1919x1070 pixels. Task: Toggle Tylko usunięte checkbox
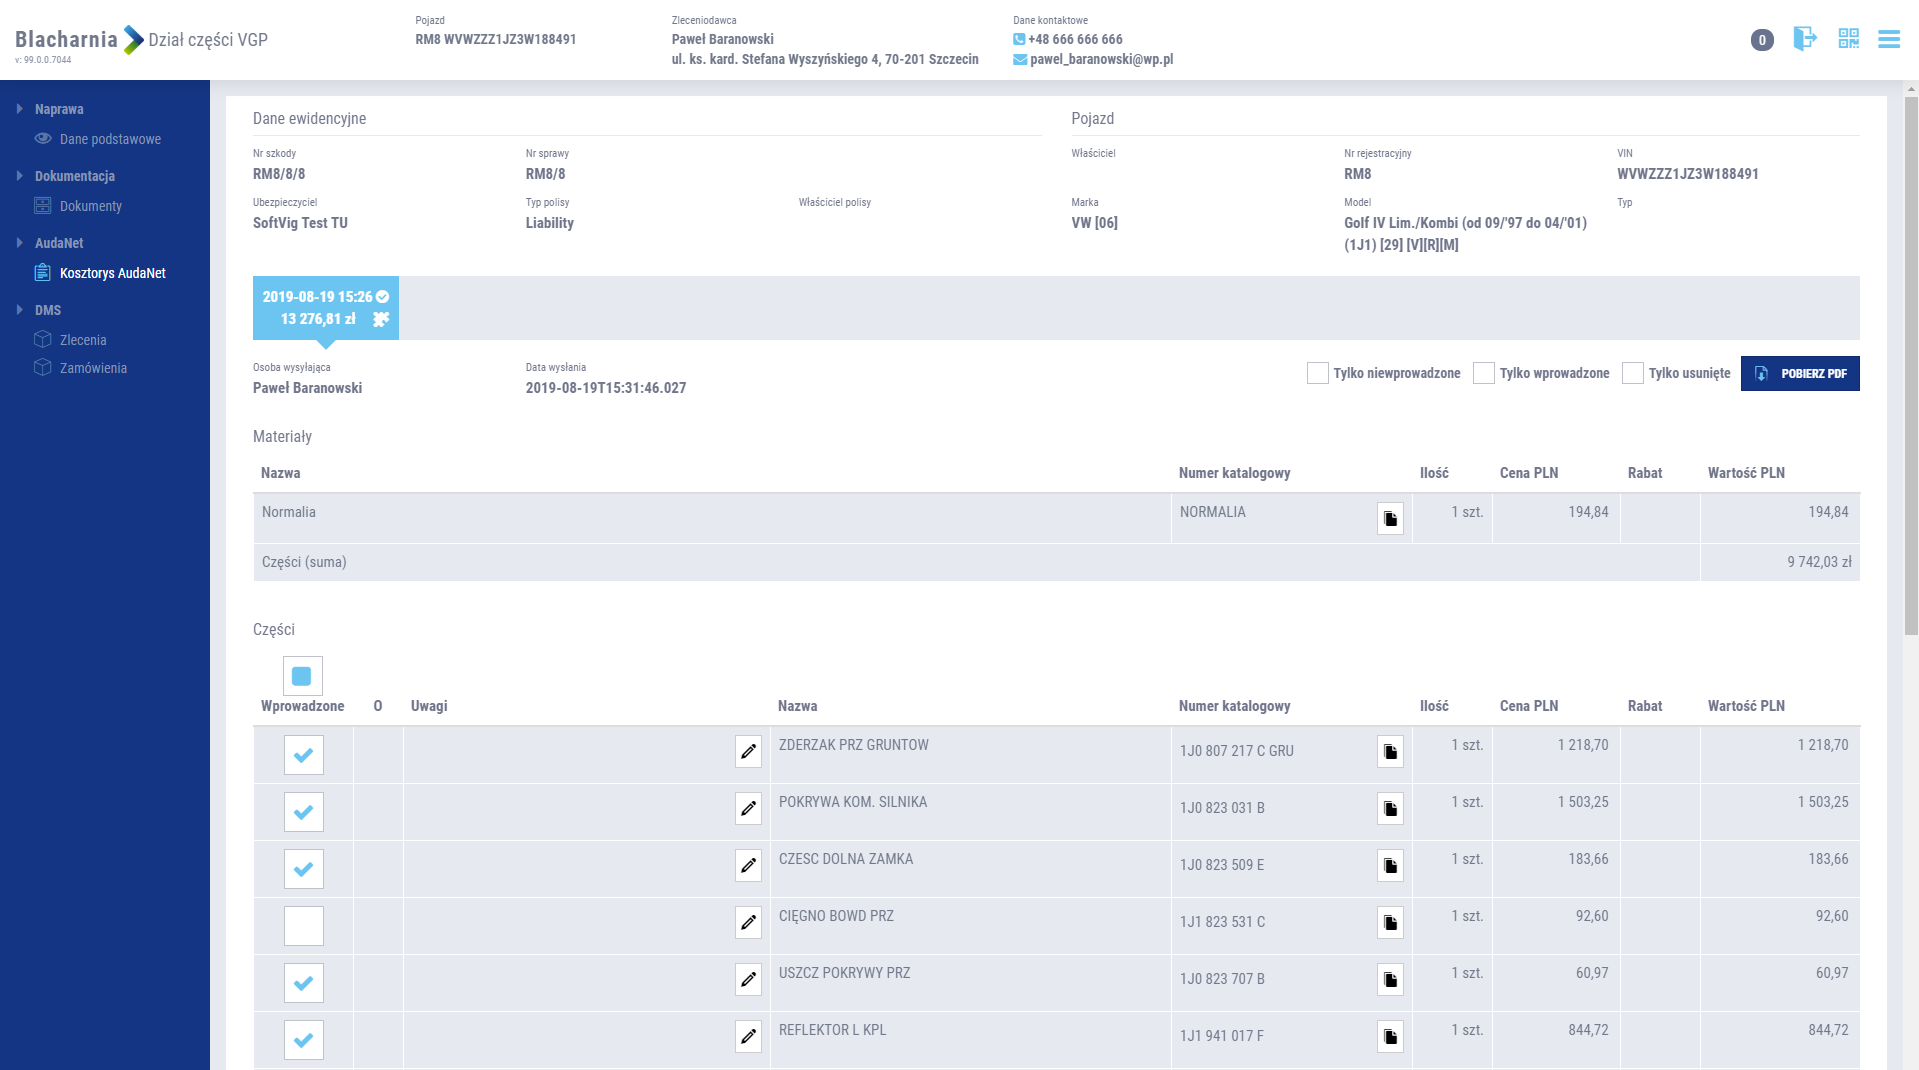click(1633, 373)
